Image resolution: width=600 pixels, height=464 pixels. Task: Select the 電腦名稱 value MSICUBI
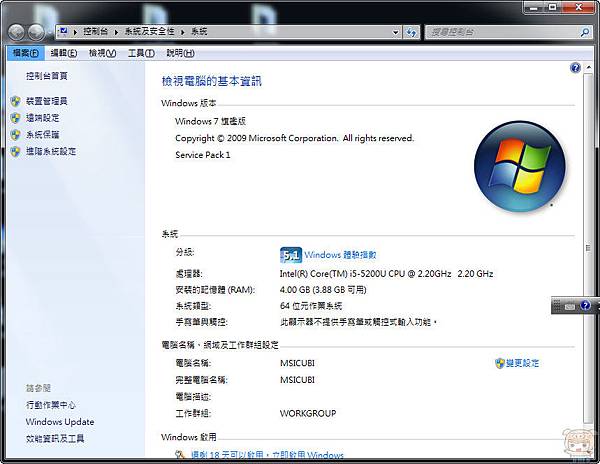[297, 363]
